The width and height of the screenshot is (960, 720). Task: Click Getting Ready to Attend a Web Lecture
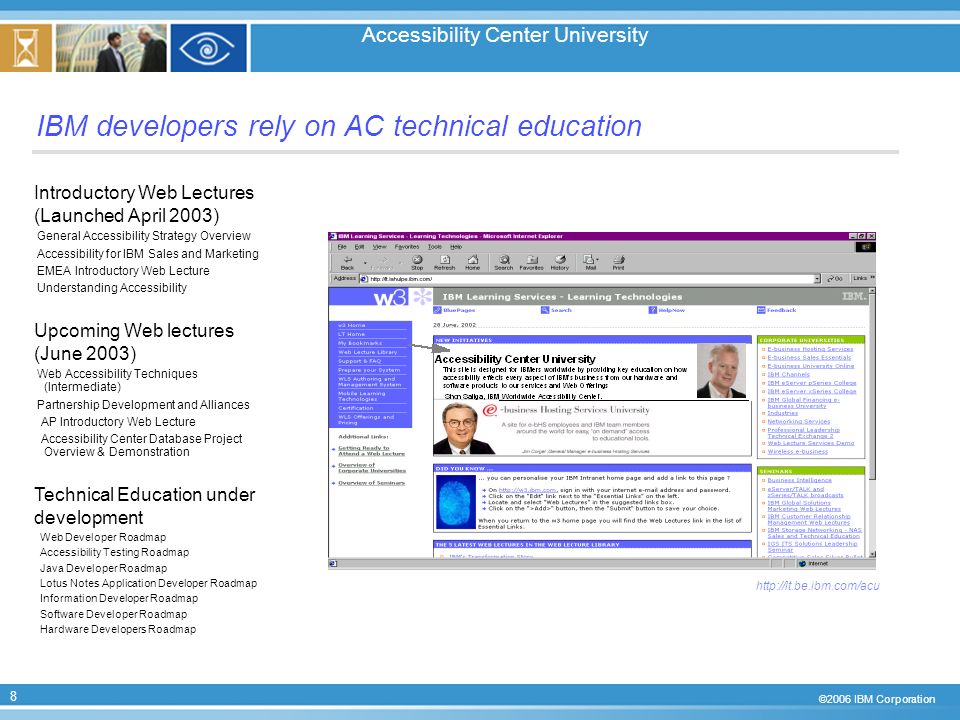[372, 451]
